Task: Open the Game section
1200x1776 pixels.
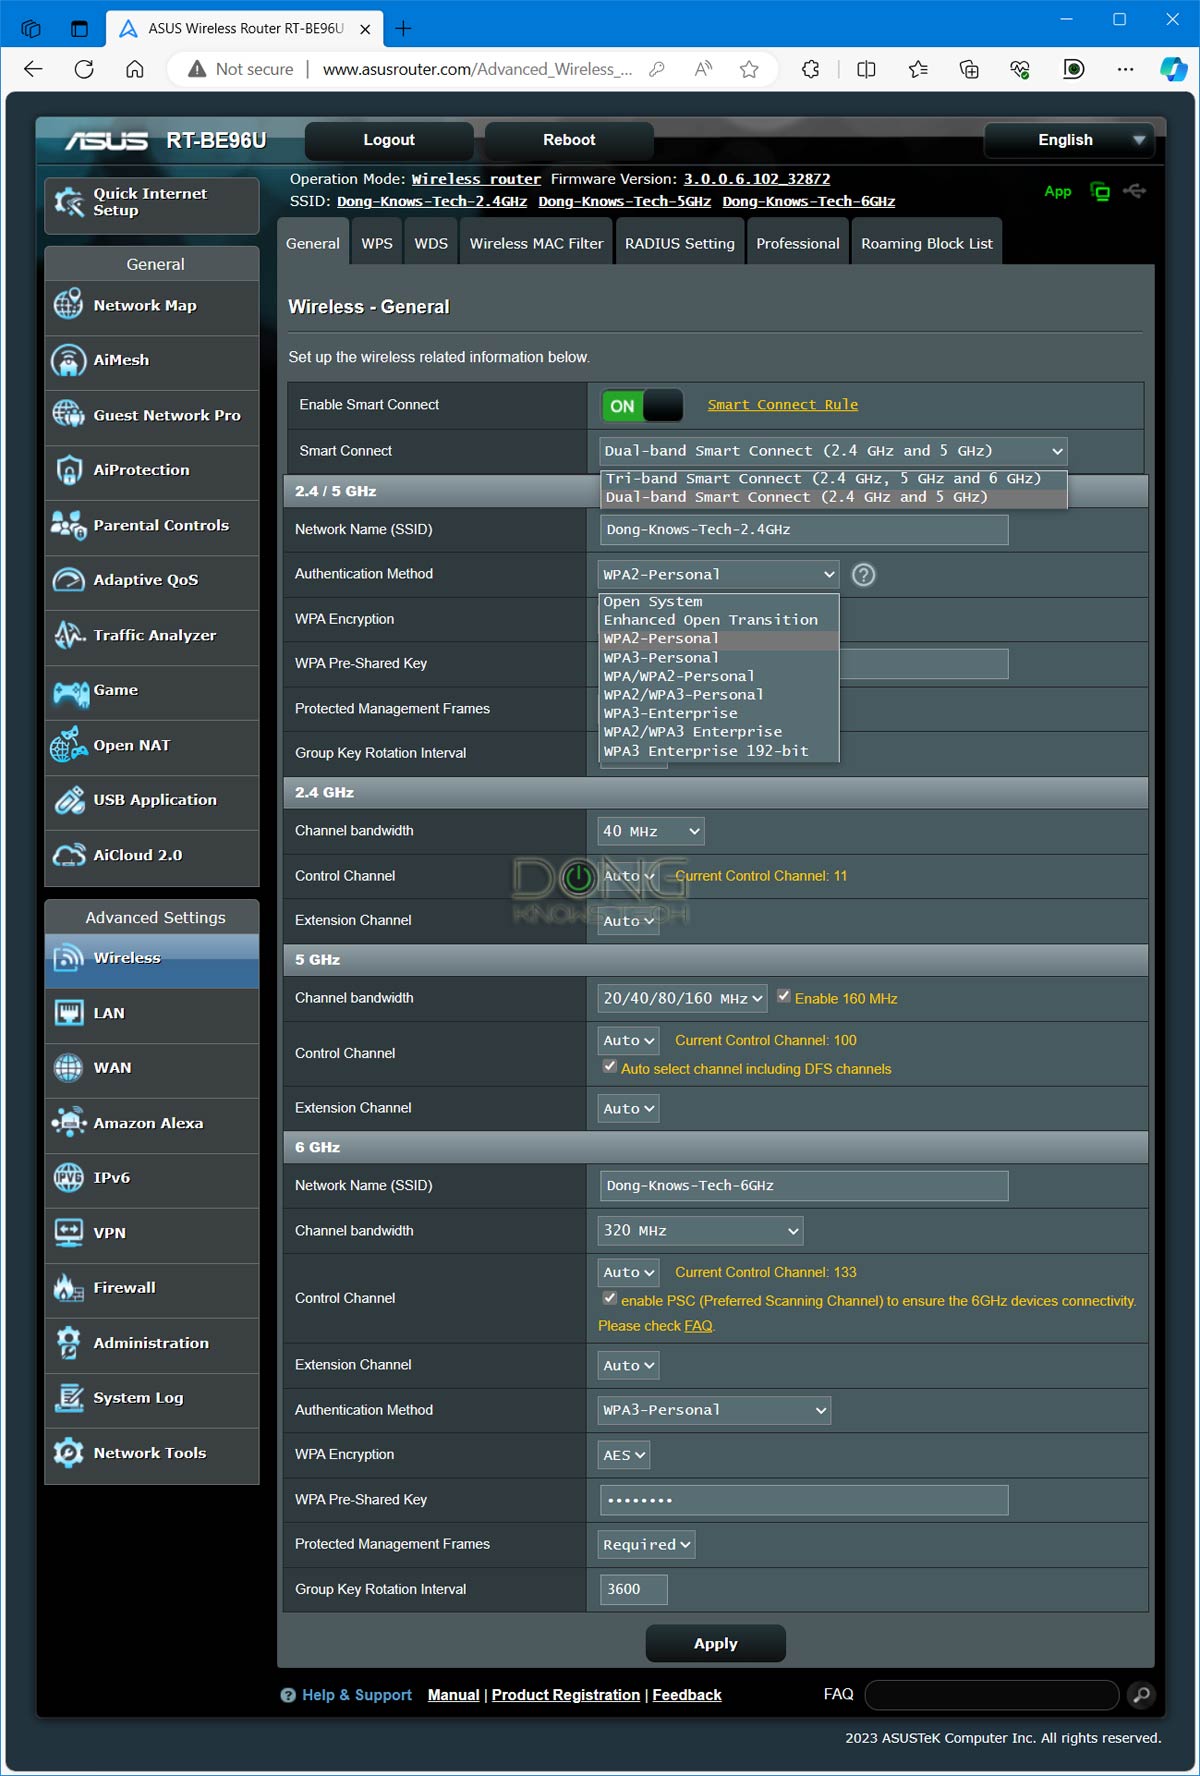Action: [x=152, y=691]
